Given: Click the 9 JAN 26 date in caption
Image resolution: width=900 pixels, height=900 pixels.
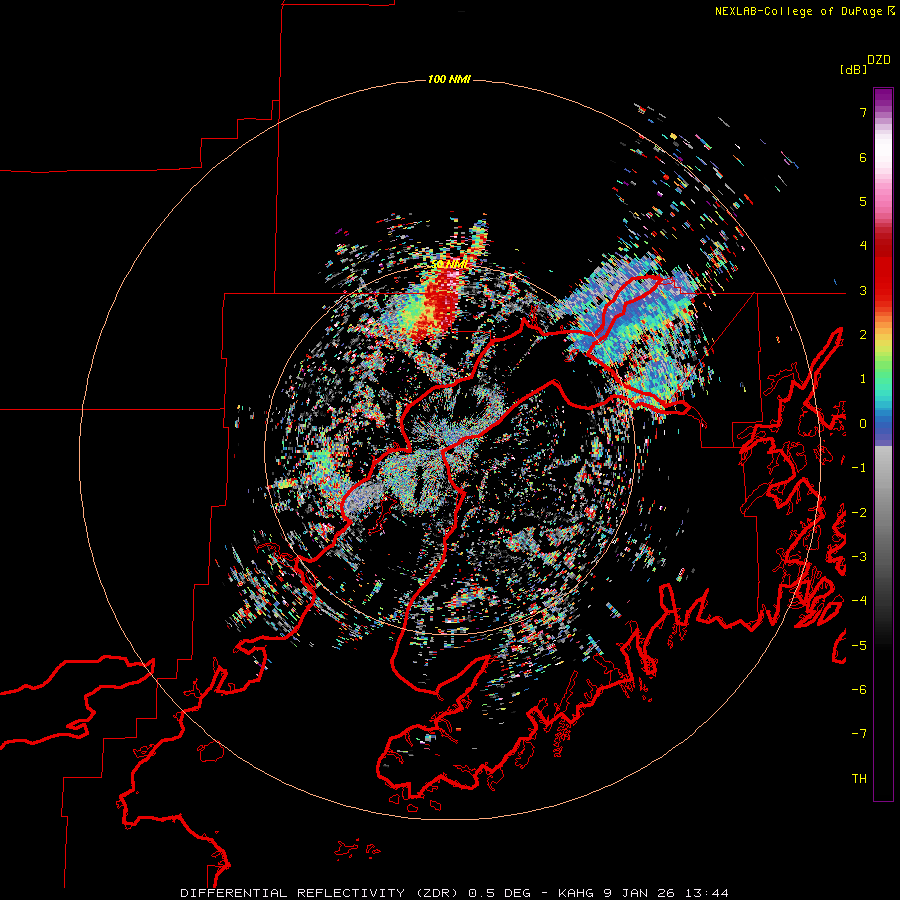Looking at the screenshot, I should point(639,893).
